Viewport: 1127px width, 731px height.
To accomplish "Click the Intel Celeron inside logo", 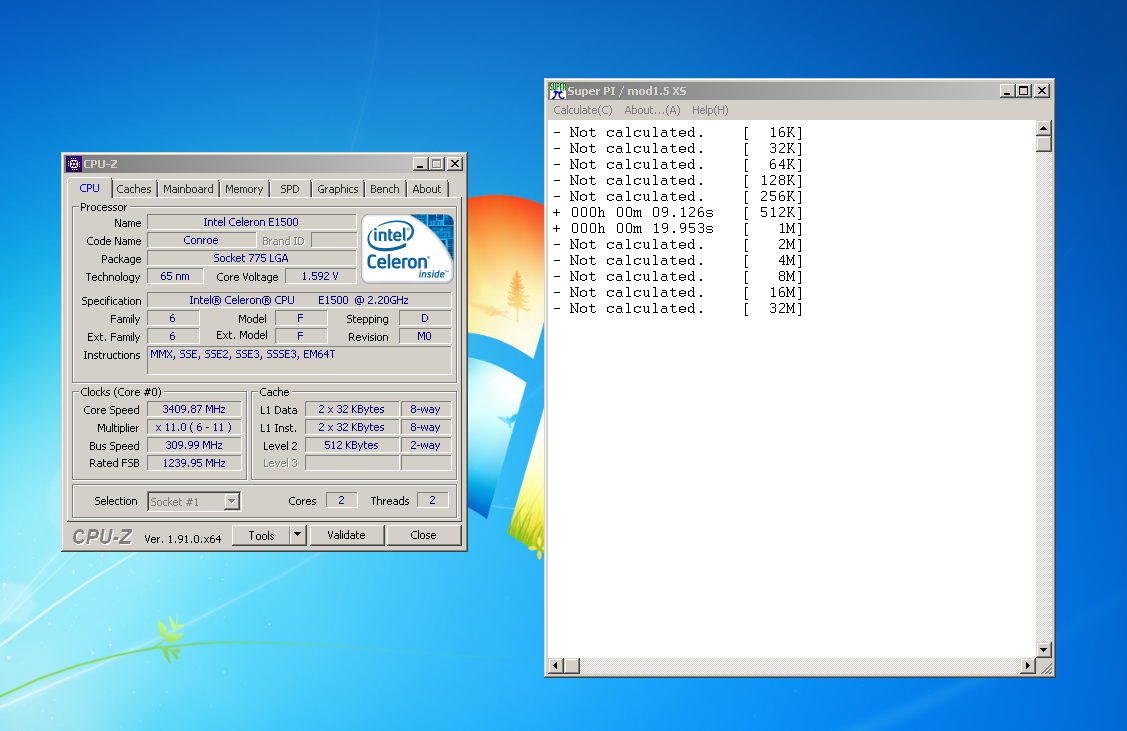I will click(x=408, y=248).
